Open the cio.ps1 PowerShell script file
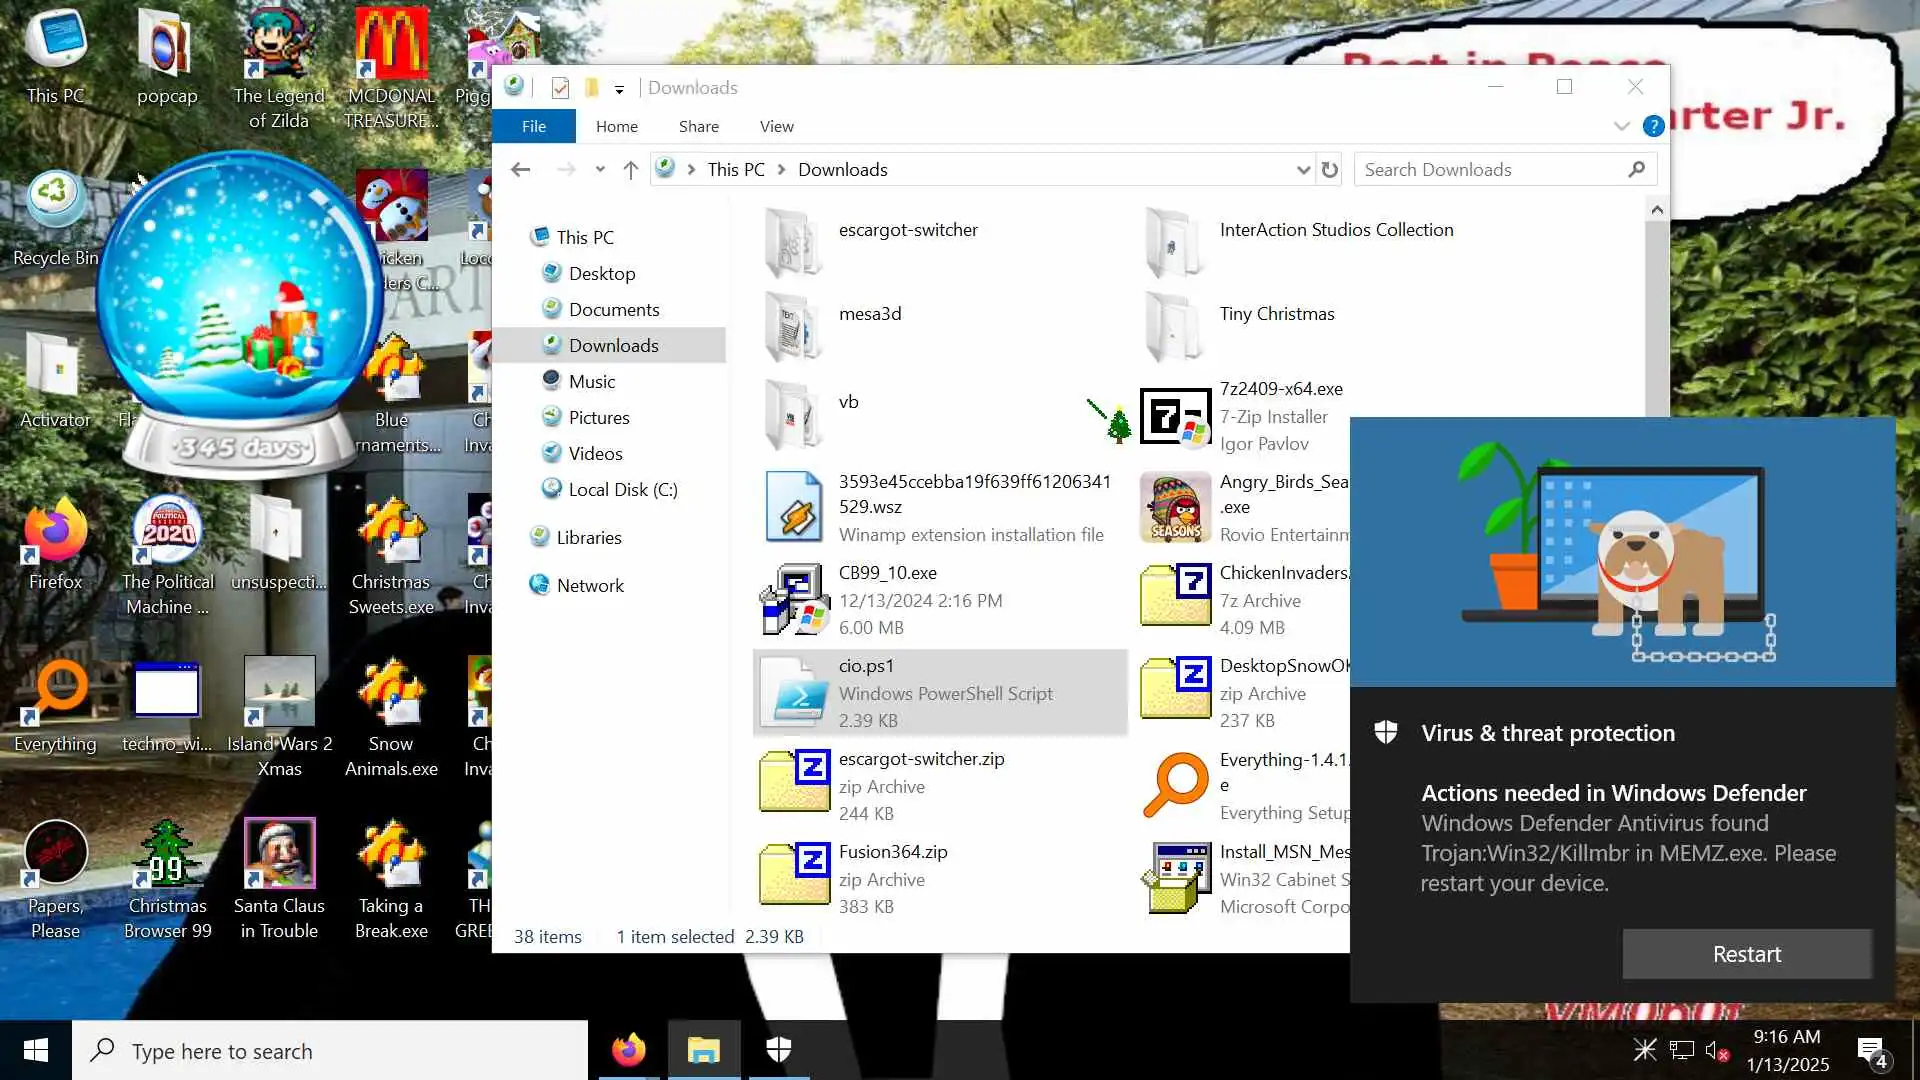The width and height of the screenshot is (1920, 1080). [x=866, y=666]
